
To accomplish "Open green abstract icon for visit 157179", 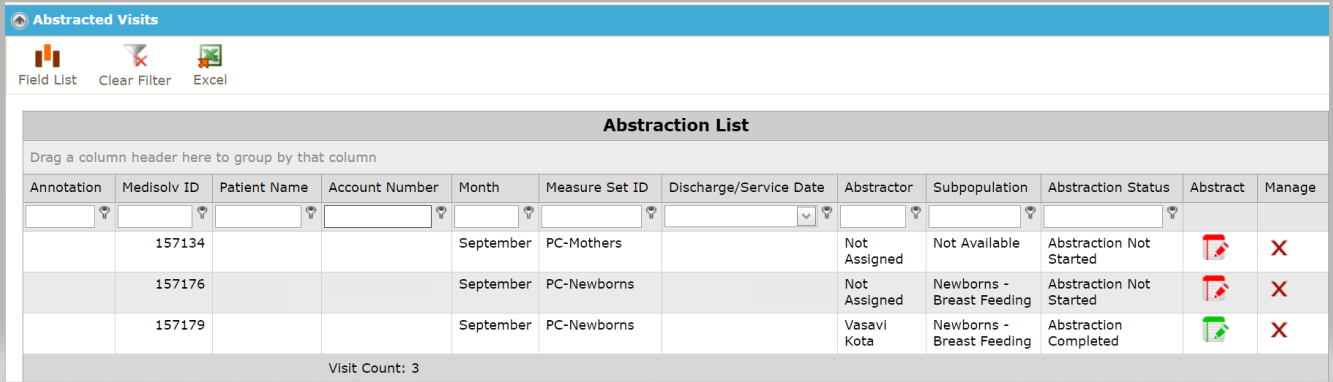I will coord(1215,330).
